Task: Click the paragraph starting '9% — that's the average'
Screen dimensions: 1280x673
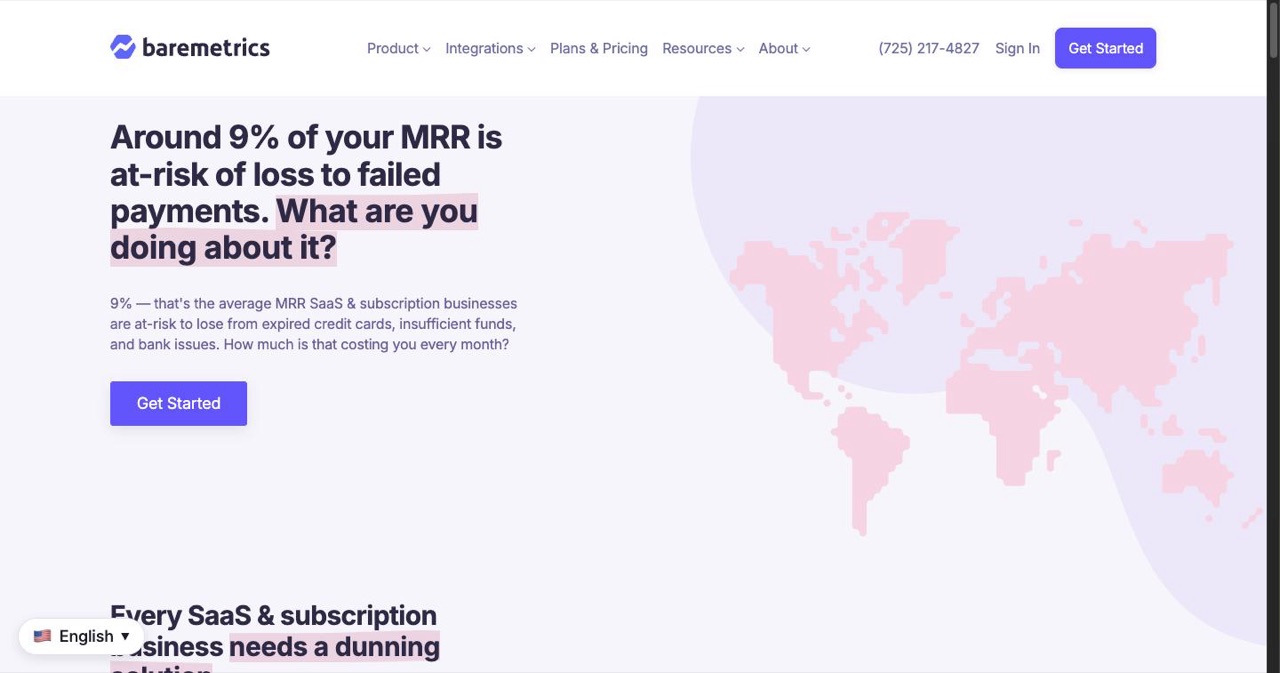Action: [313, 324]
